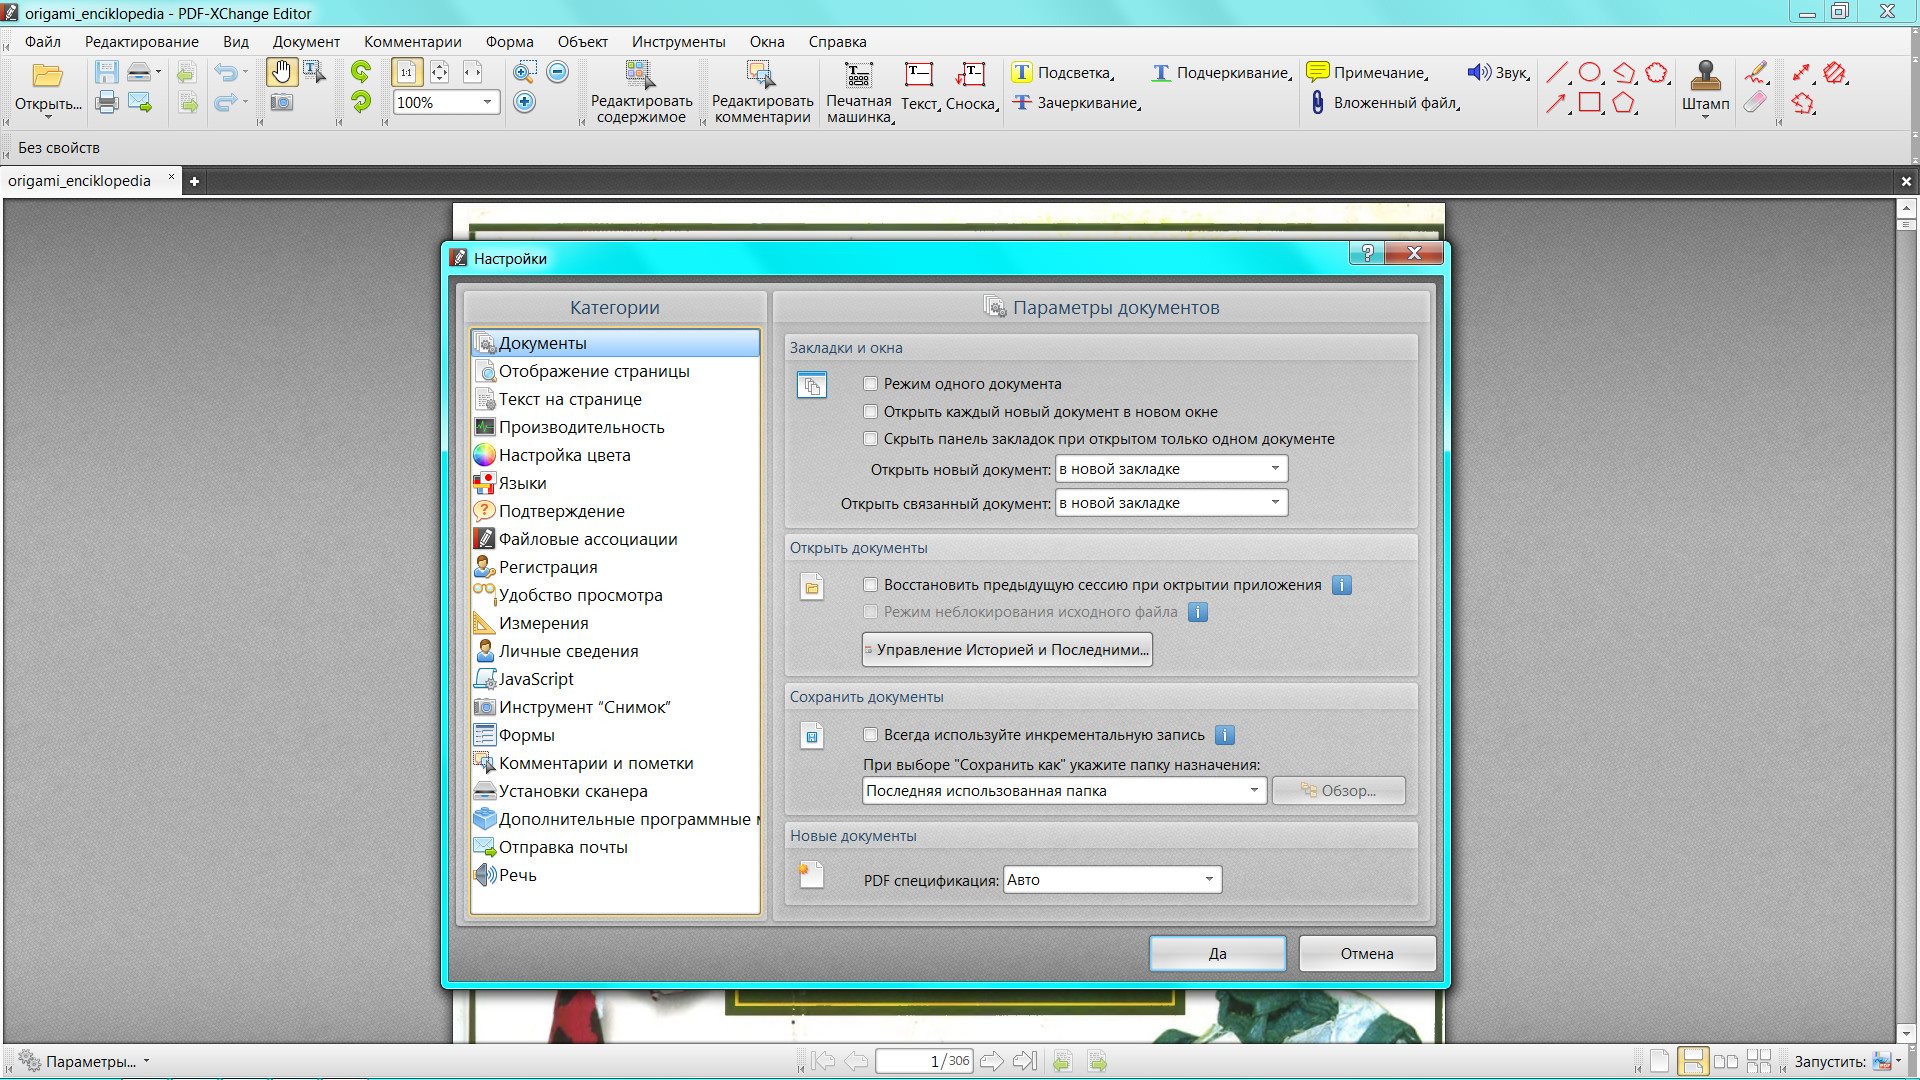This screenshot has width=1920, height=1080.
Task: Click 'Управление Историей и Последними' button
Action: coord(1007,650)
